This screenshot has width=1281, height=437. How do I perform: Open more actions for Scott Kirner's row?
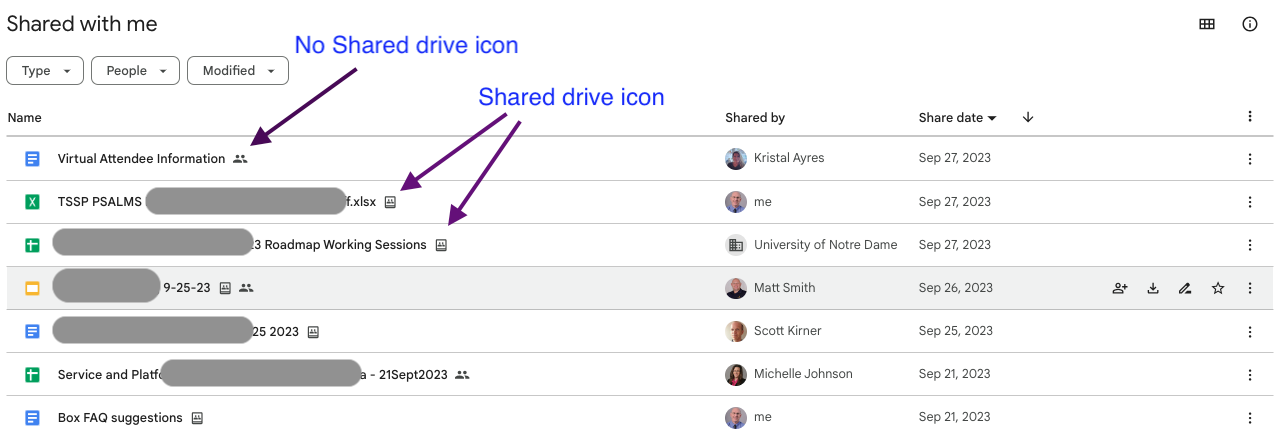point(1250,331)
